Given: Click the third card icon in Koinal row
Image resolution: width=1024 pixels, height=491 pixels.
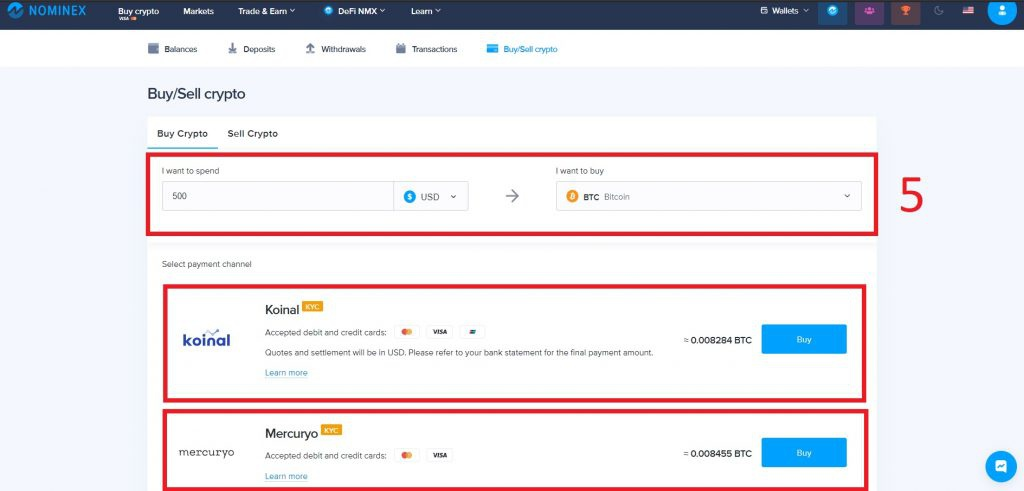Looking at the screenshot, I should click(x=472, y=332).
